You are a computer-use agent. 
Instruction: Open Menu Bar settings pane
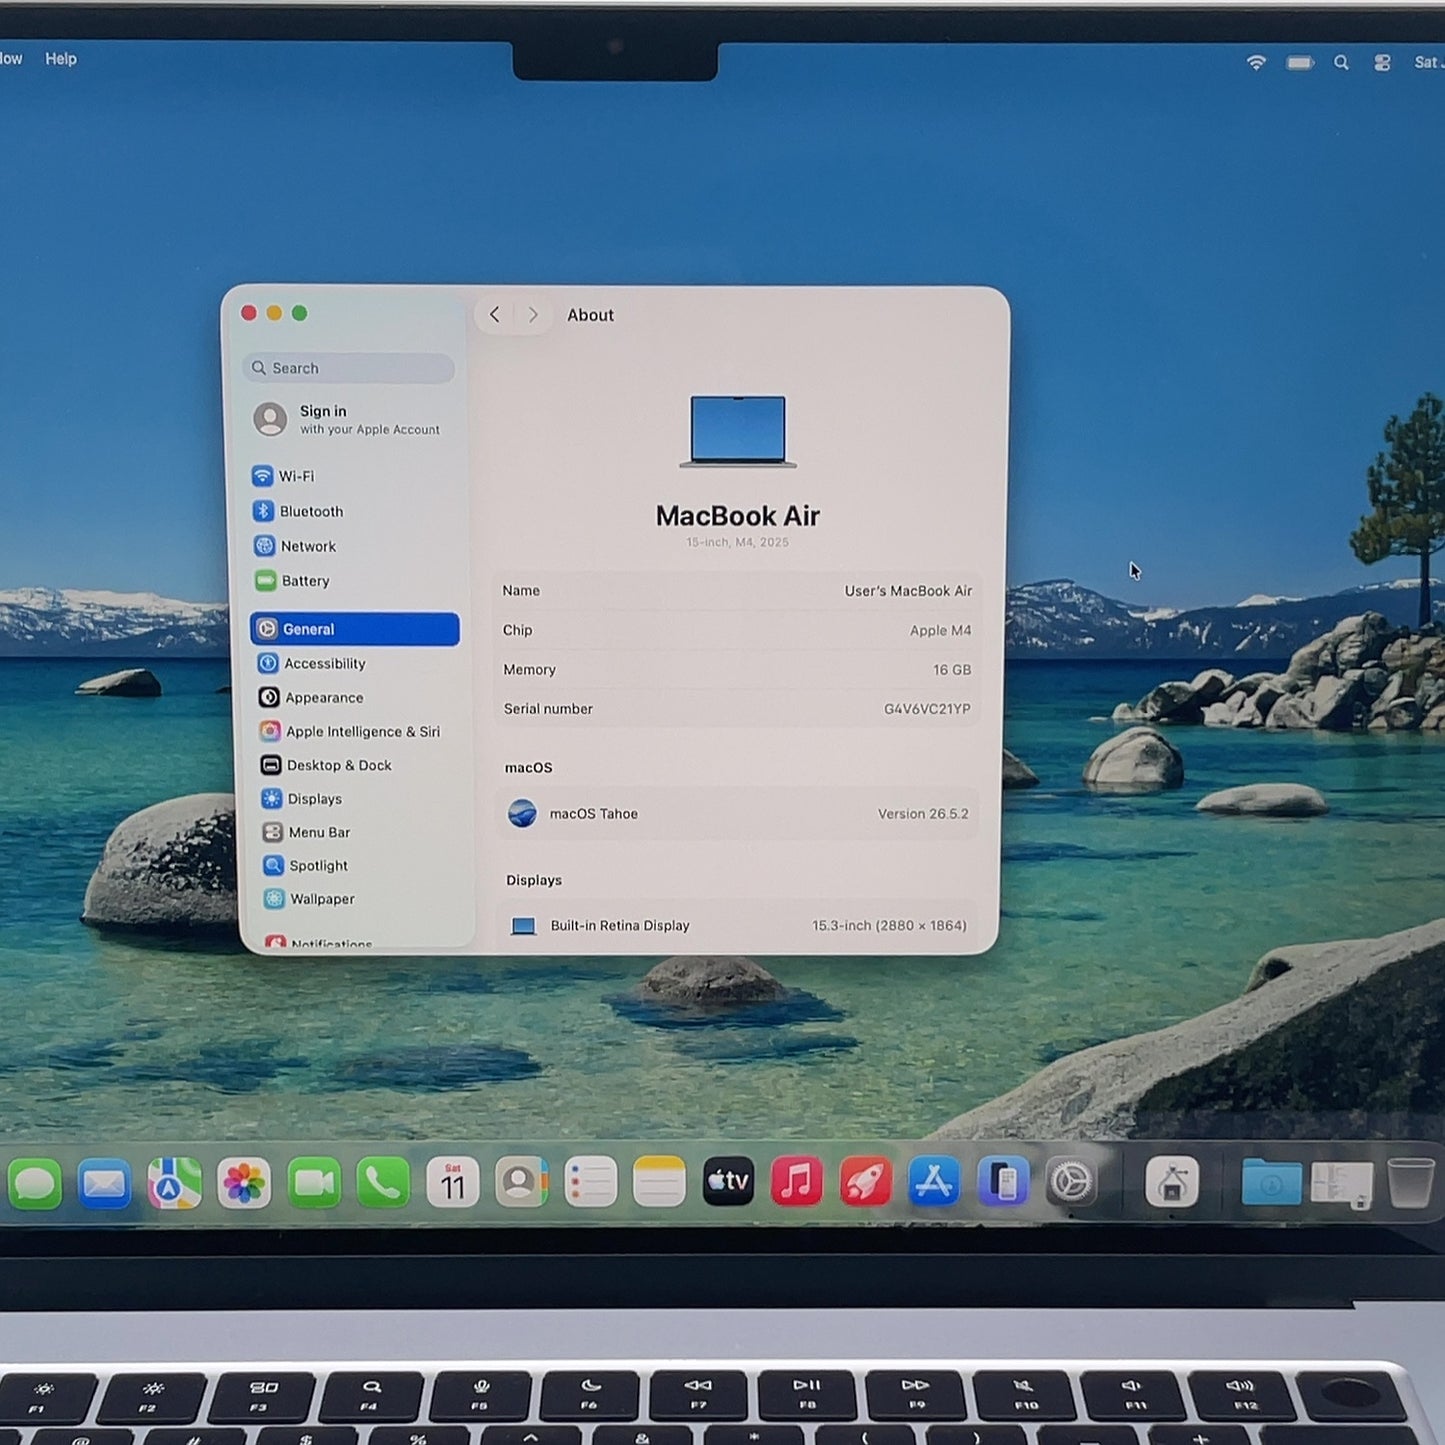click(x=307, y=832)
